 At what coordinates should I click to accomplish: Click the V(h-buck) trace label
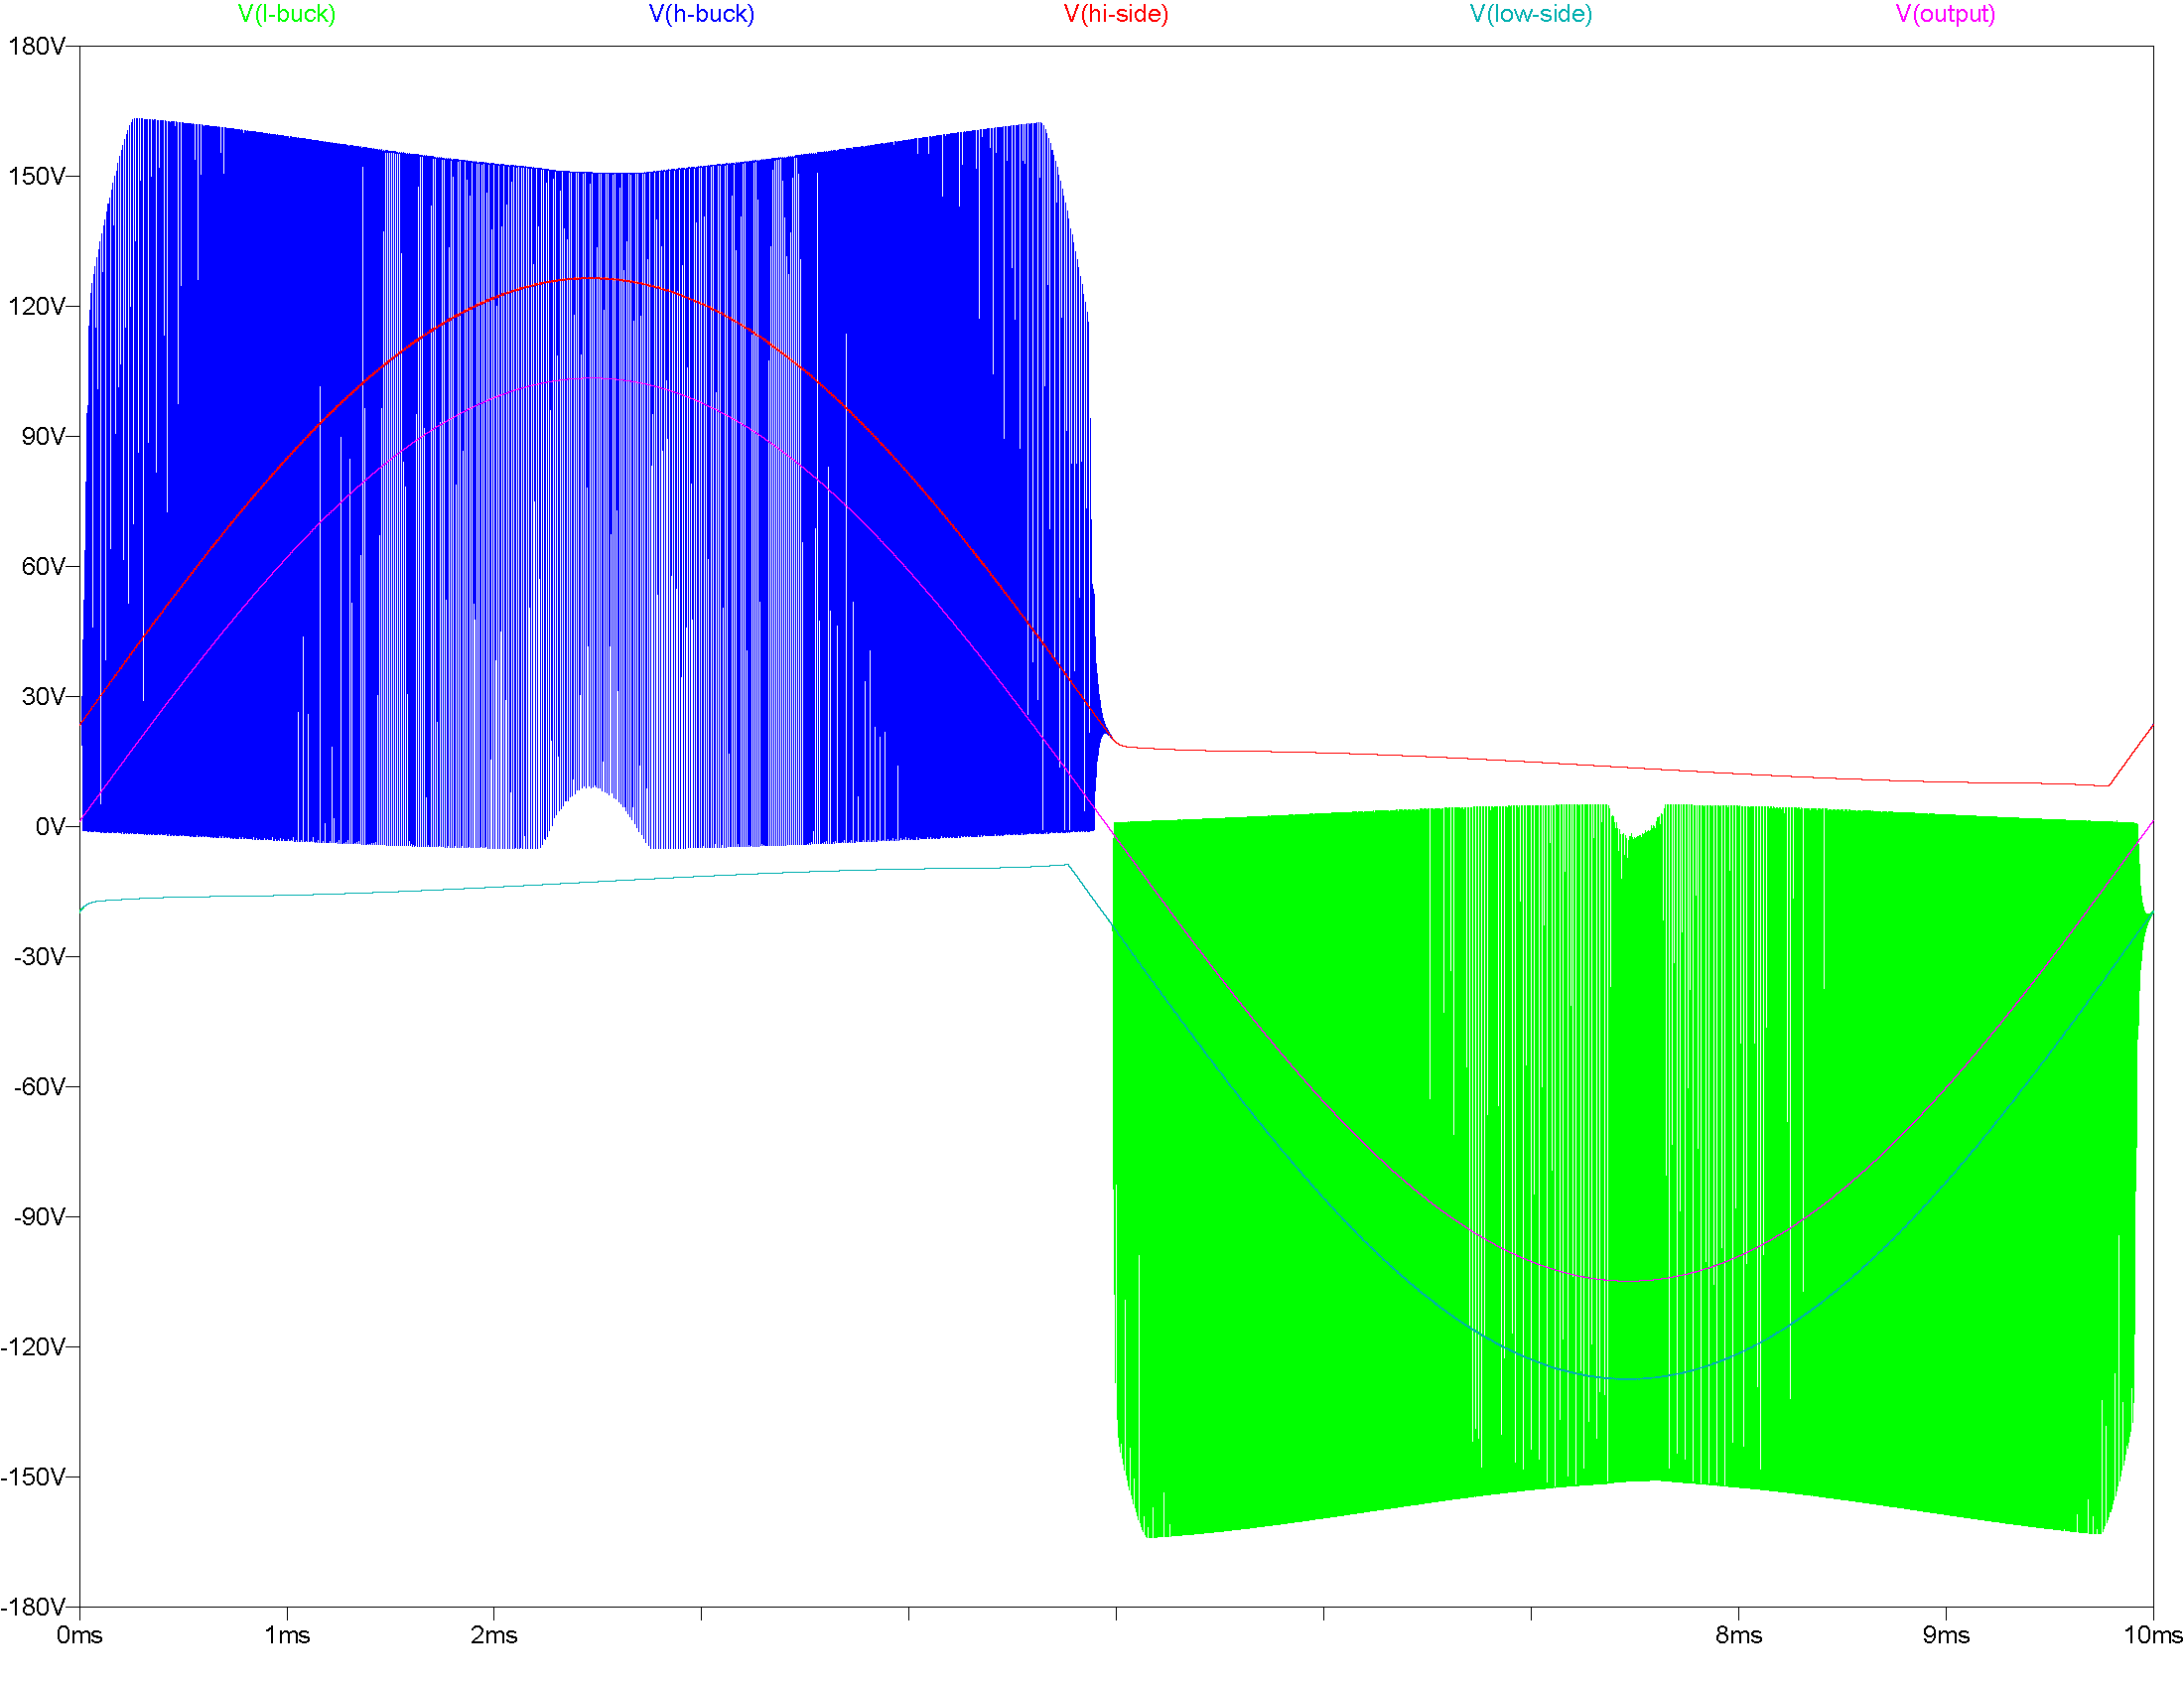coord(701,14)
